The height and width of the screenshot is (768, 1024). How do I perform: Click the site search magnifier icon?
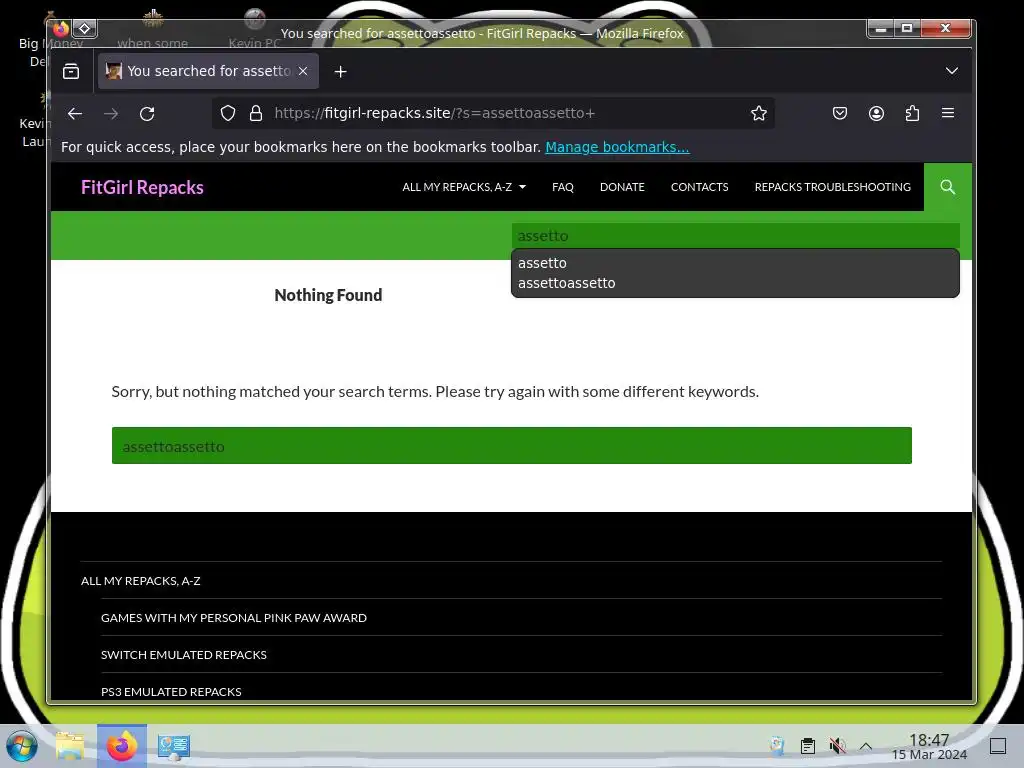click(948, 187)
